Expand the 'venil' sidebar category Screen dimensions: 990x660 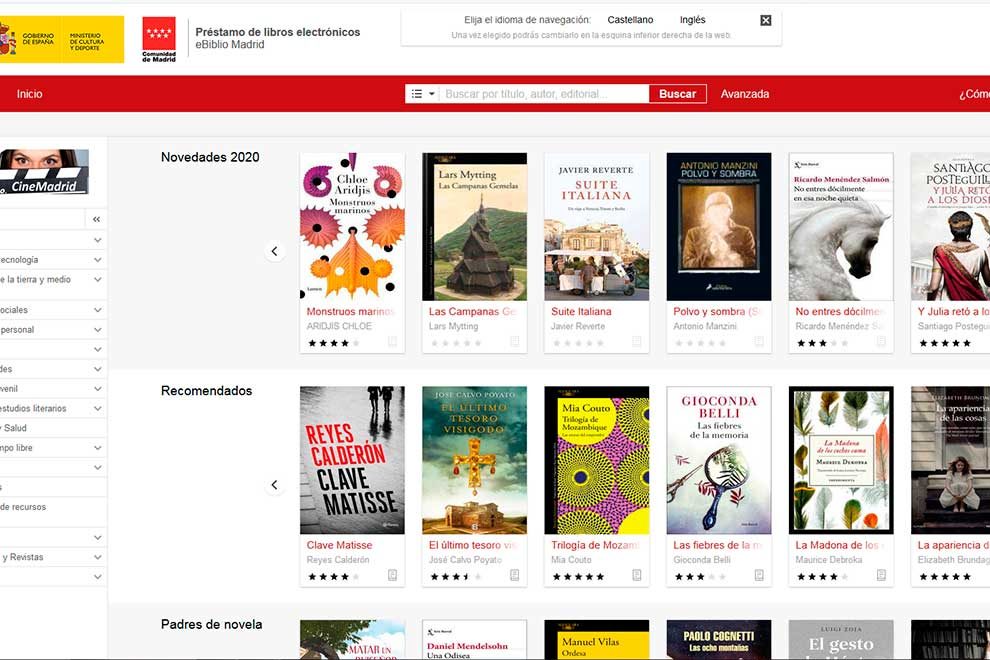pyautogui.click(x=97, y=389)
